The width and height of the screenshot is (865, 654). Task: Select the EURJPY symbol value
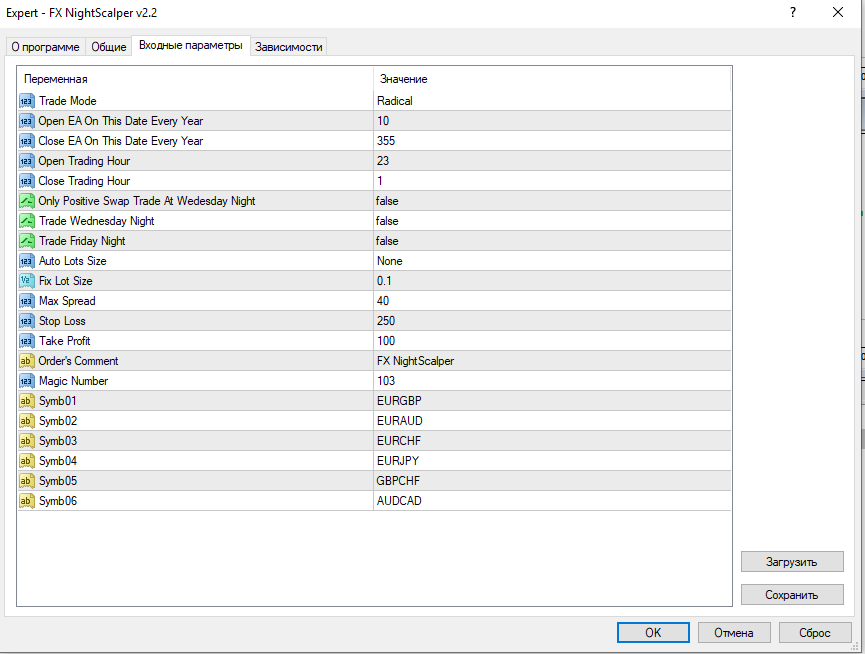(552, 461)
